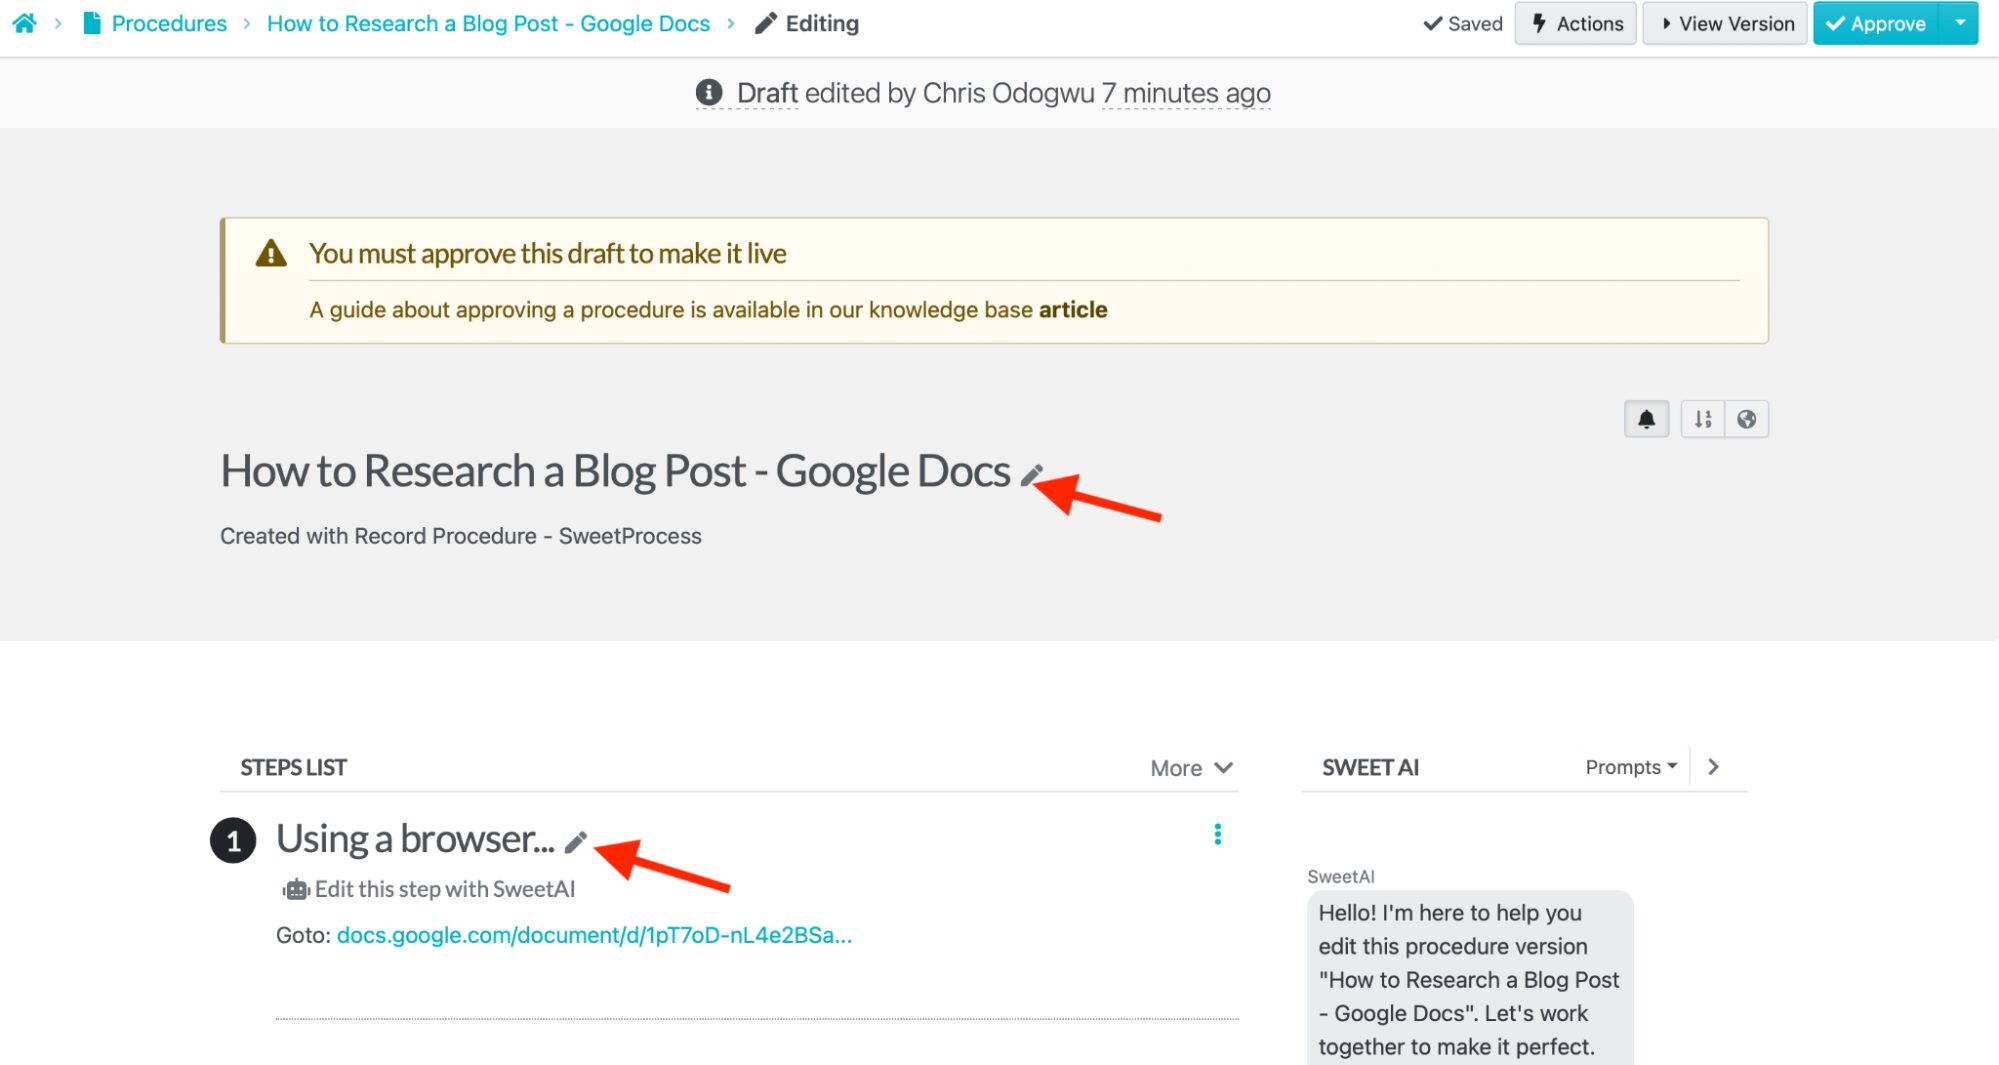The width and height of the screenshot is (1999, 1065).
Task: Open the knowledge base article link
Action: (x=1073, y=310)
